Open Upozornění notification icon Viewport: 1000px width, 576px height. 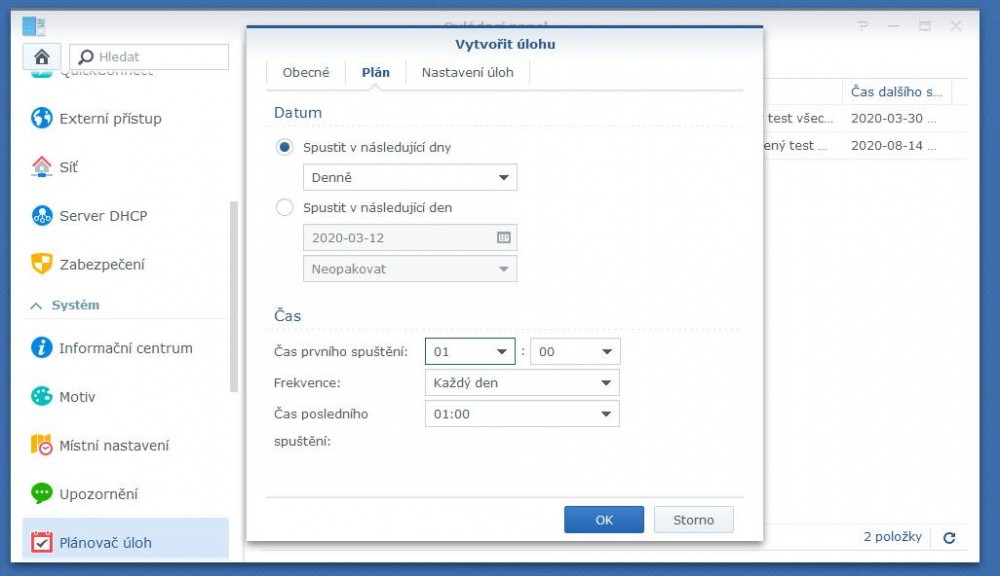tap(42, 494)
